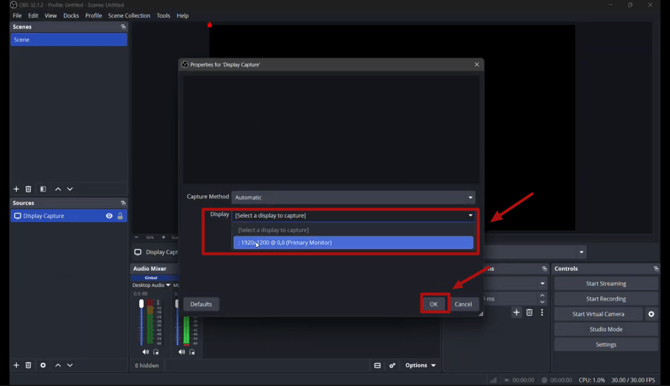Click Display Capture monitor icon in source toolbar
Screen dimensions: 670x386
138,252
